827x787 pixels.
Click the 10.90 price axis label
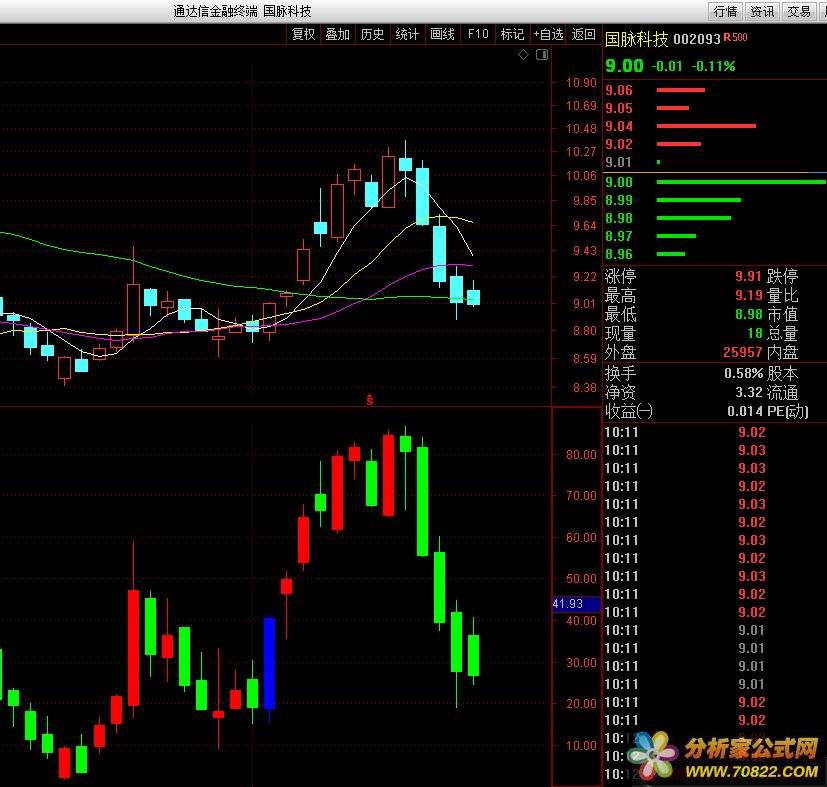tap(581, 83)
